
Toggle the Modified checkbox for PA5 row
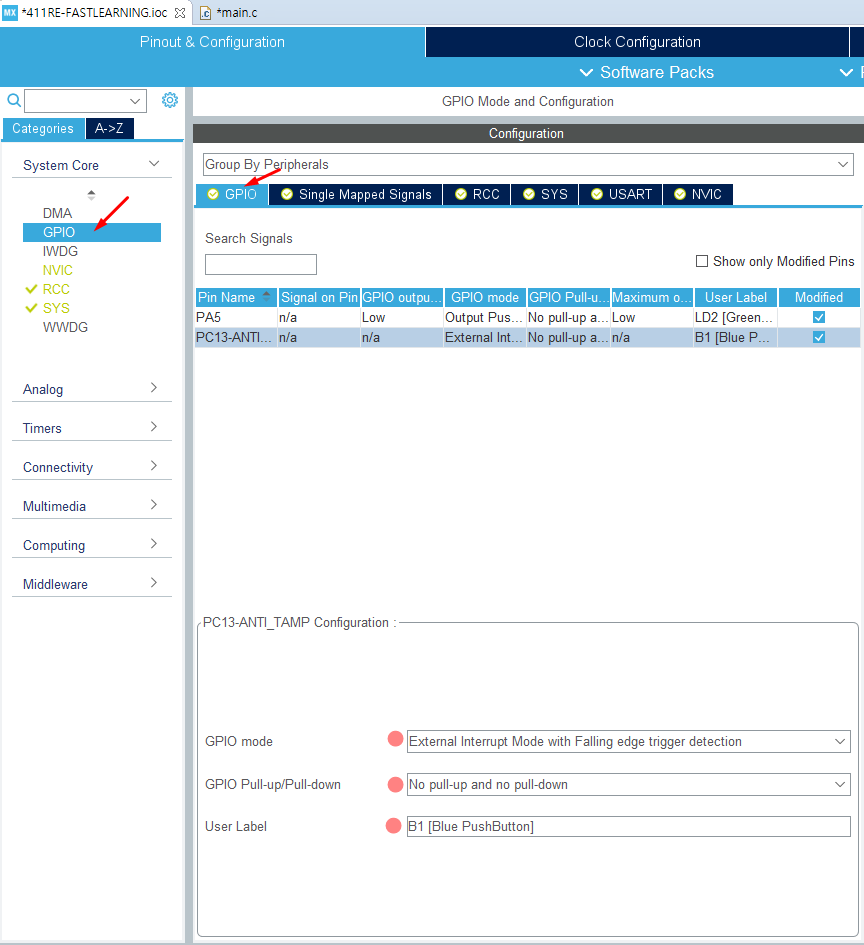pyautogui.click(x=819, y=317)
